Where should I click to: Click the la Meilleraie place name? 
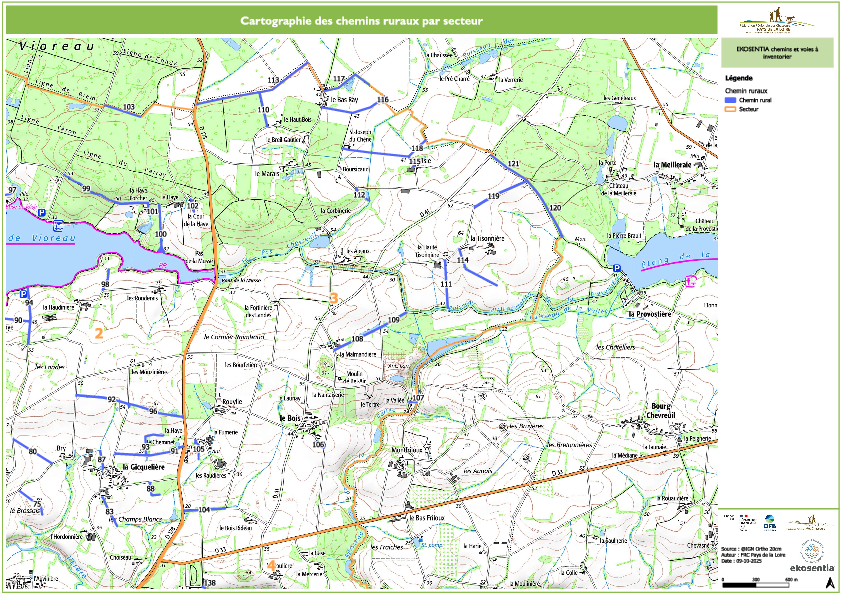click(x=672, y=164)
